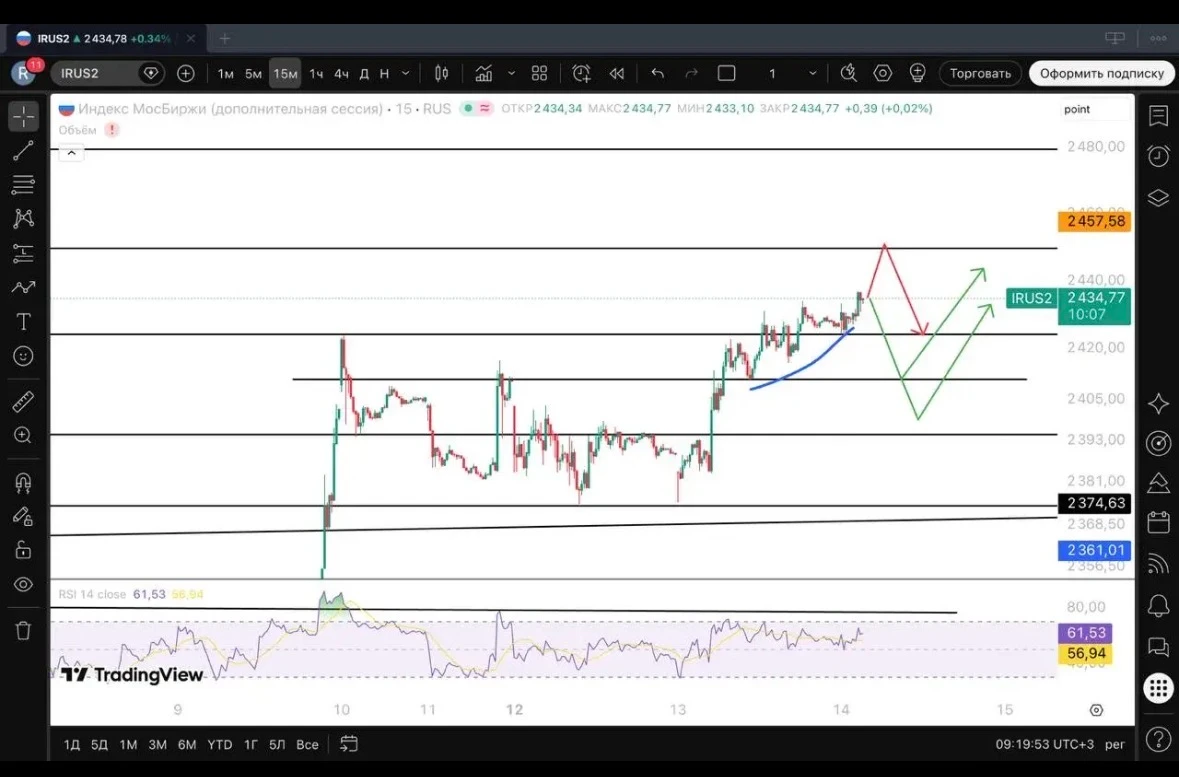Open quick search magnifier icon
The width and height of the screenshot is (1179, 777).
(x=848, y=73)
